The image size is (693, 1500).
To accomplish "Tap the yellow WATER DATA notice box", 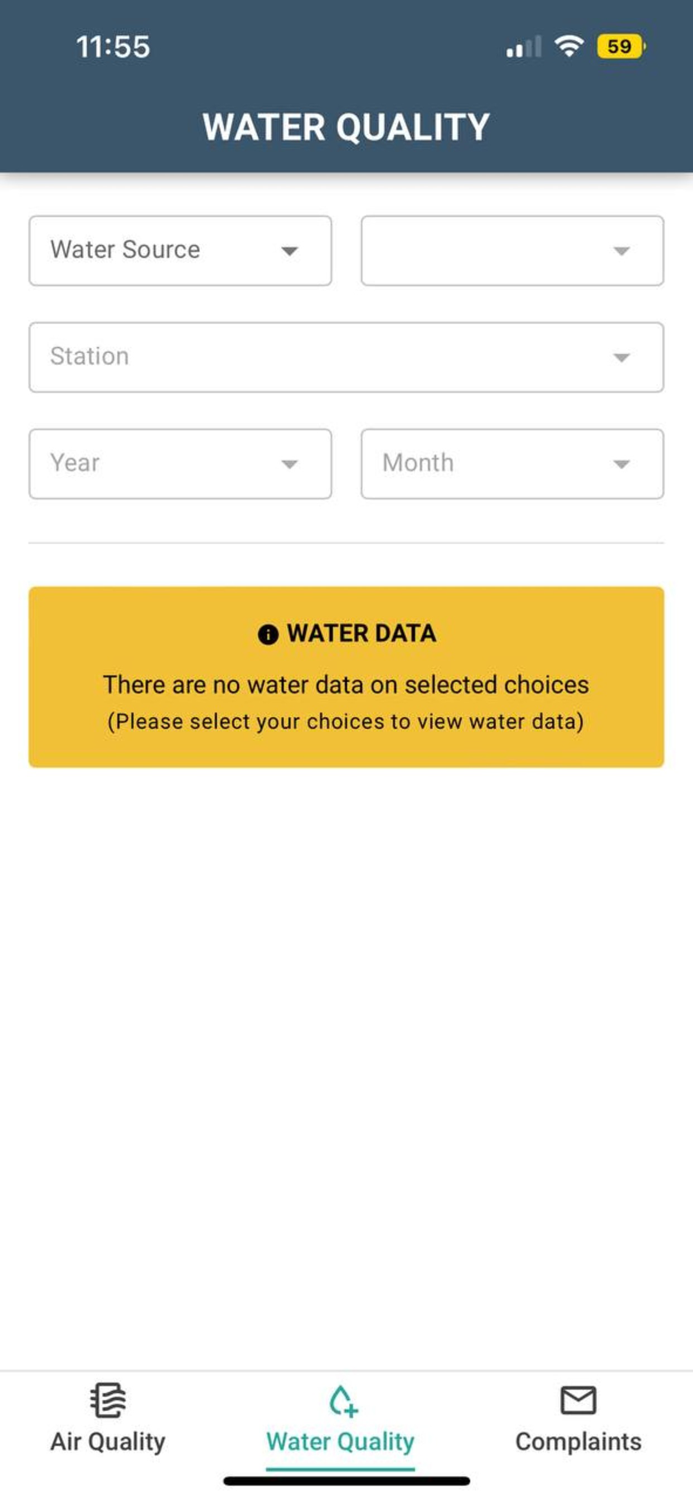I will pos(346,676).
